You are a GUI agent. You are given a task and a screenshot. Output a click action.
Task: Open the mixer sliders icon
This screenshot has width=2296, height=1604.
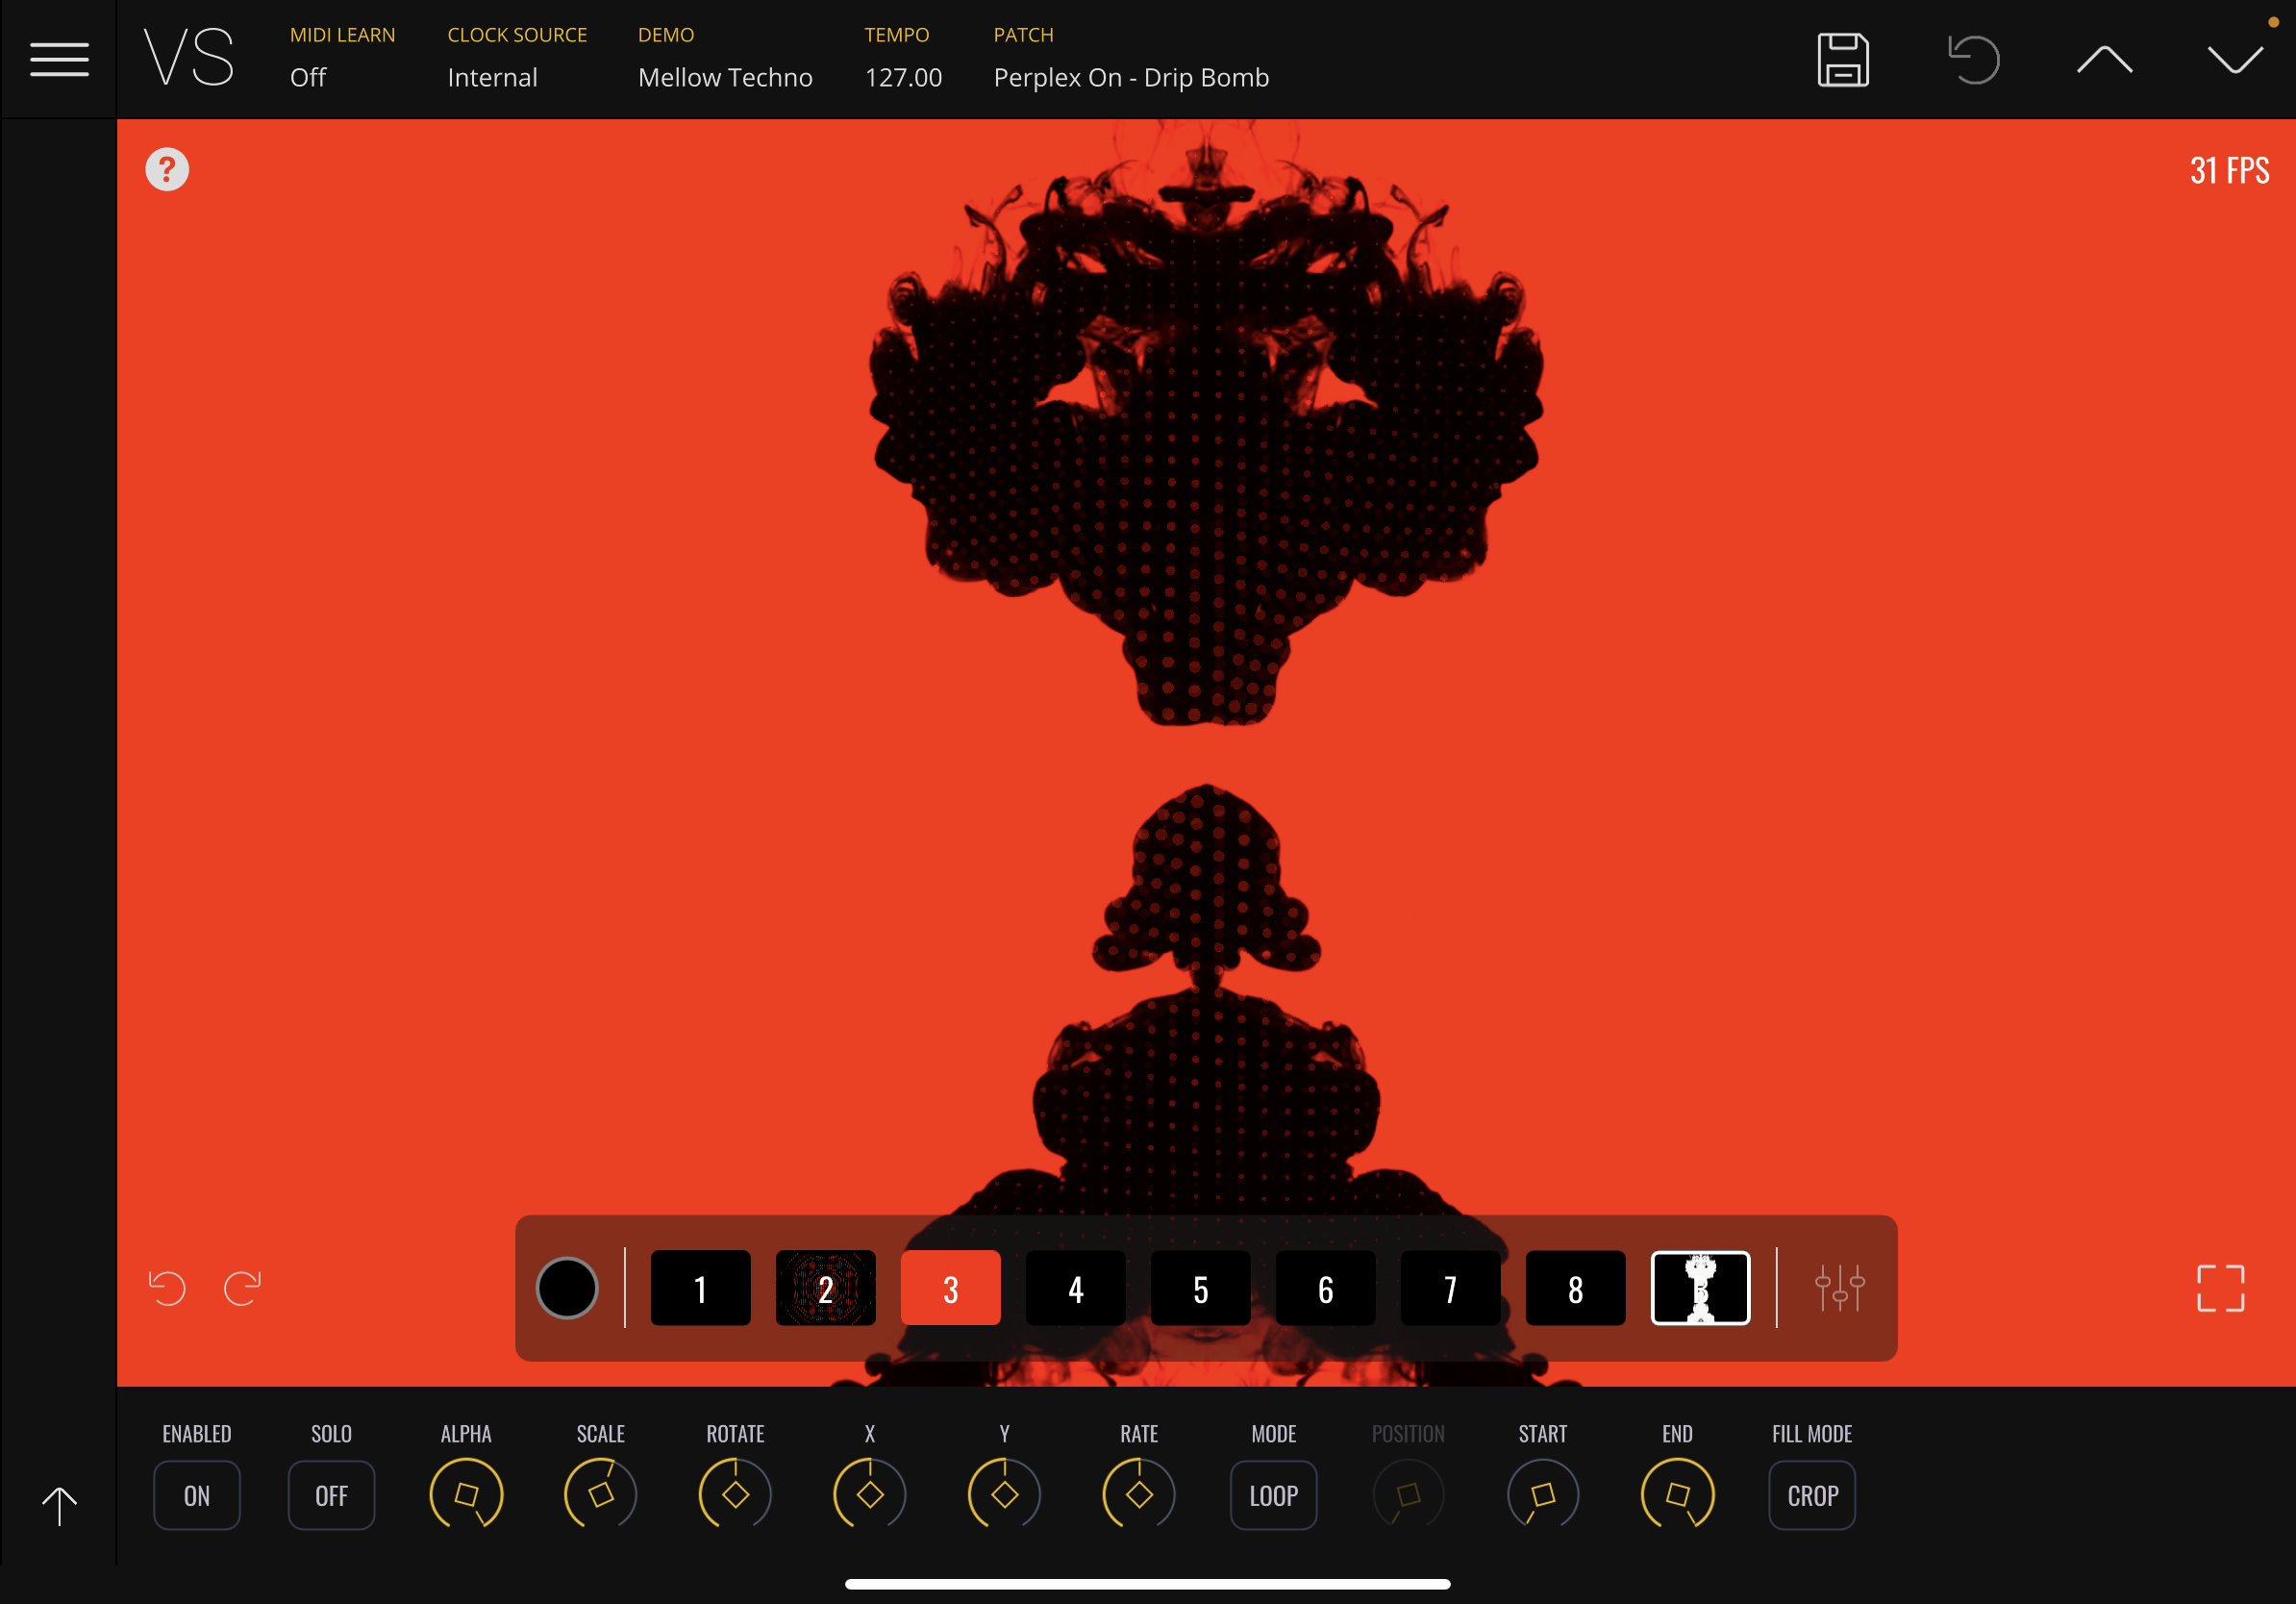1839,1288
